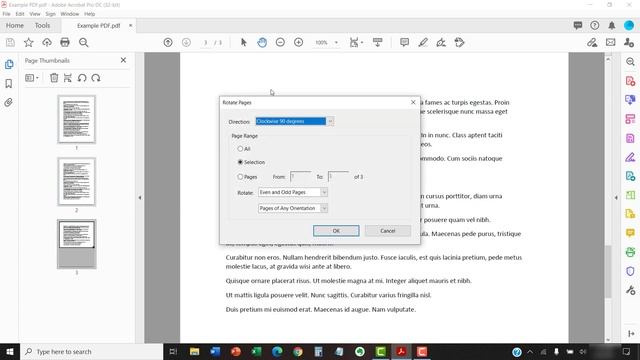Open the Find text magnifier
Screen dimensions: 640x360
84,42
